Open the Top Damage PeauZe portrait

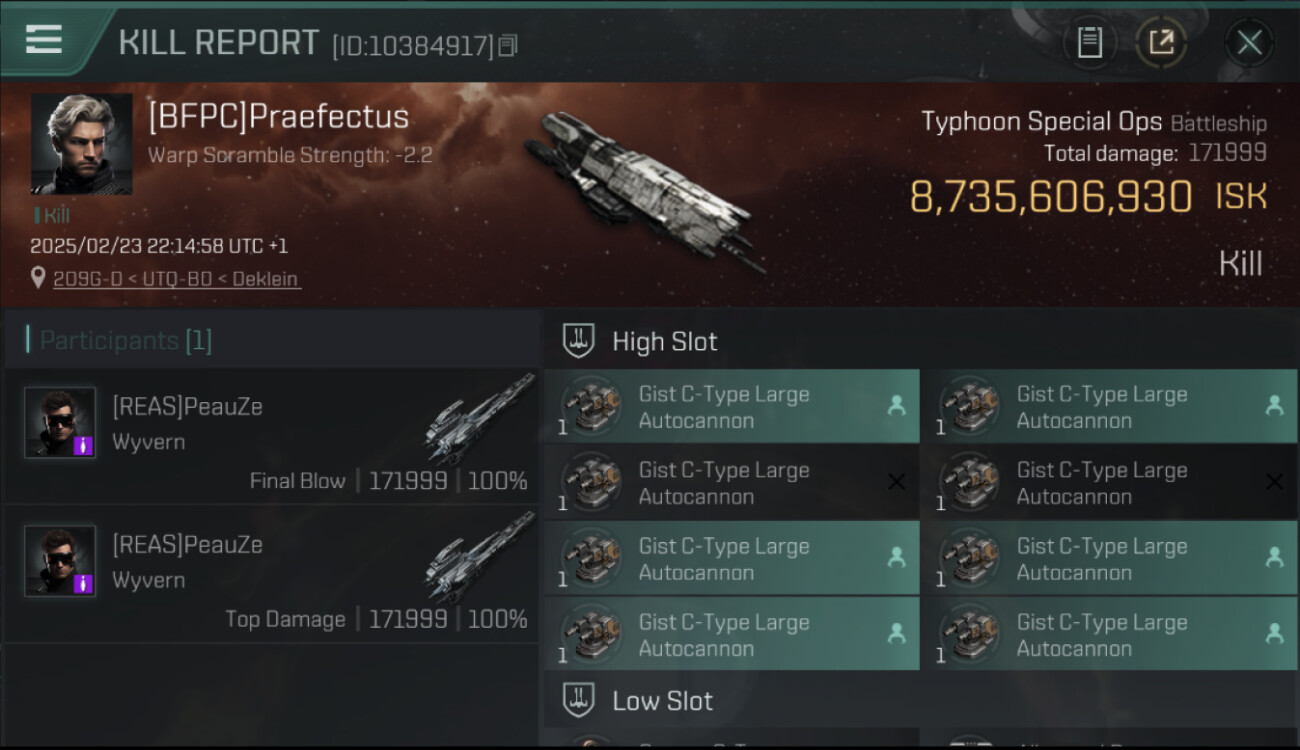point(60,560)
